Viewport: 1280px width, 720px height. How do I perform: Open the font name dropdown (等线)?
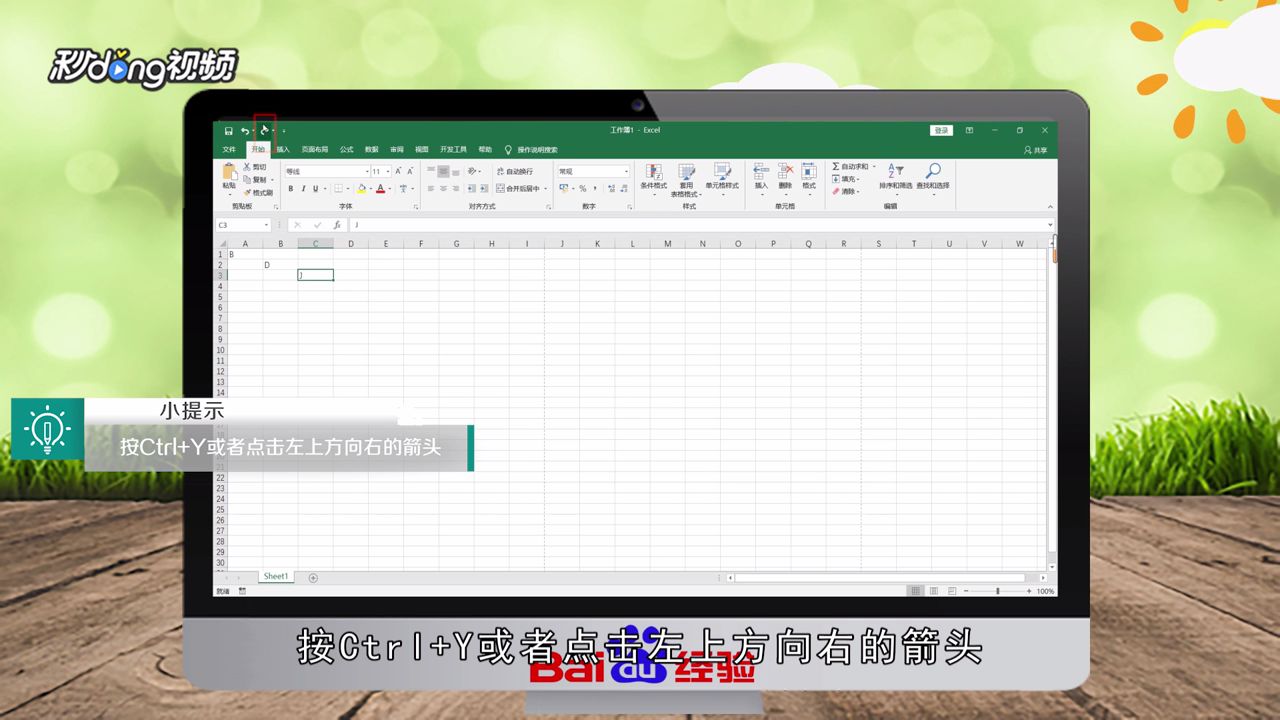[367, 171]
